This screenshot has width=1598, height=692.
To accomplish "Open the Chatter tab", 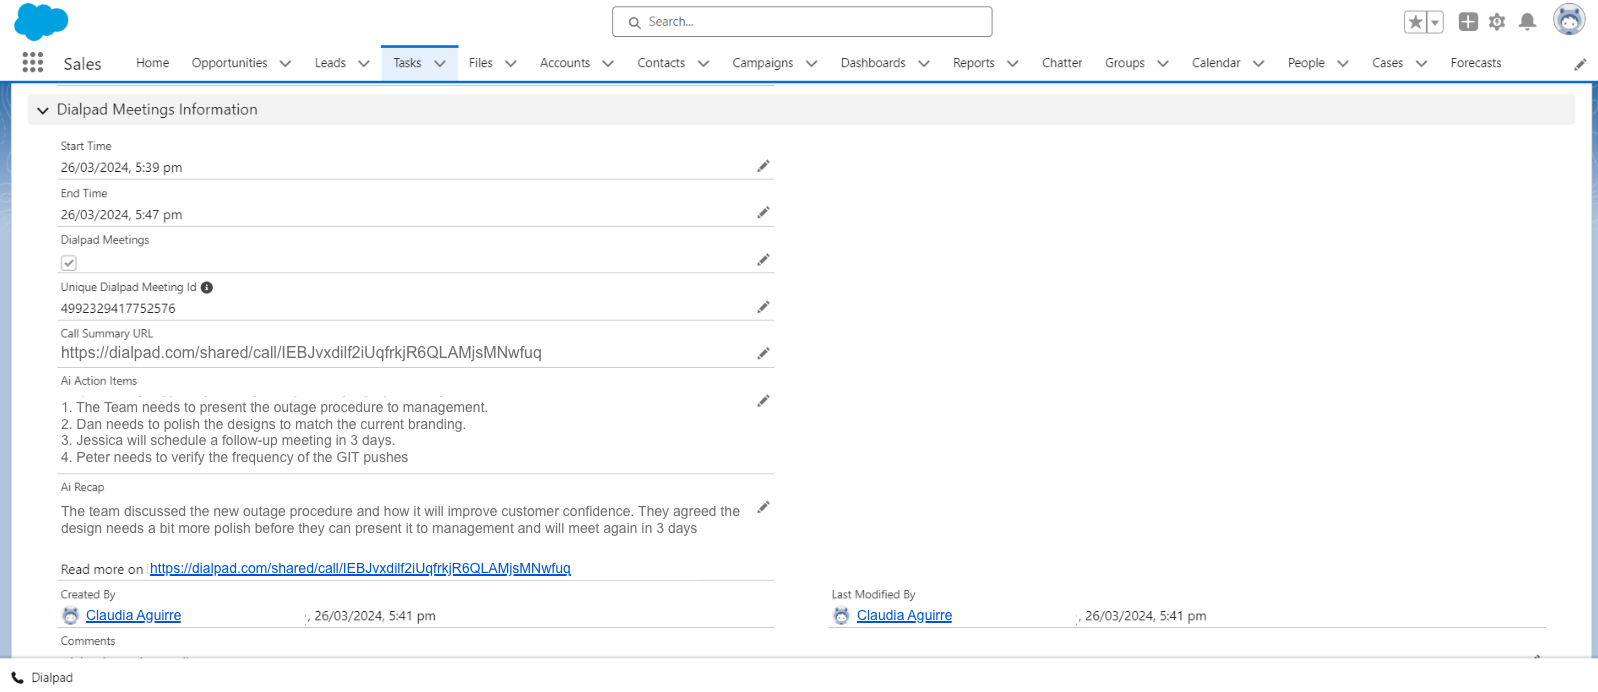I will pos(1062,63).
